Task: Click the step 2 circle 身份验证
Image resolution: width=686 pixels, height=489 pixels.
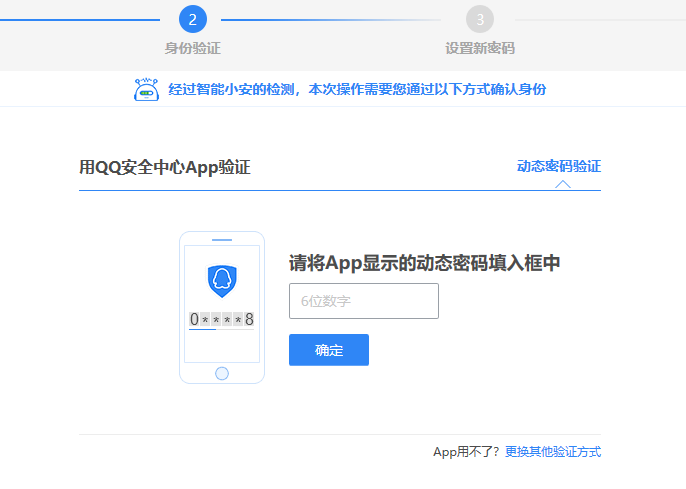Action: [x=193, y=19]
